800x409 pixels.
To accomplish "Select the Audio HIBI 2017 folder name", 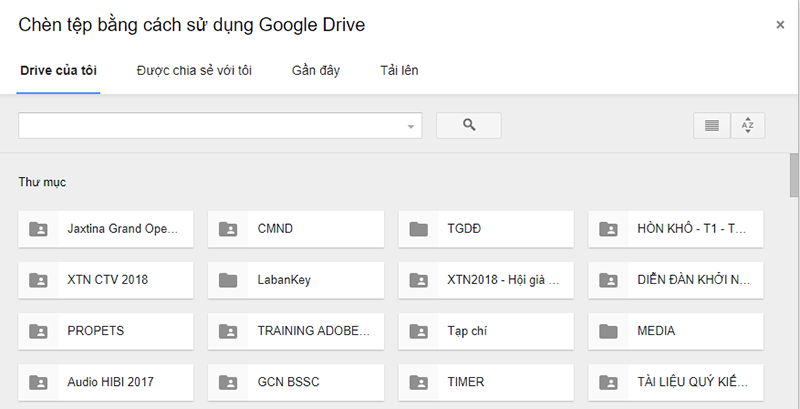I will tap(110, 382).
